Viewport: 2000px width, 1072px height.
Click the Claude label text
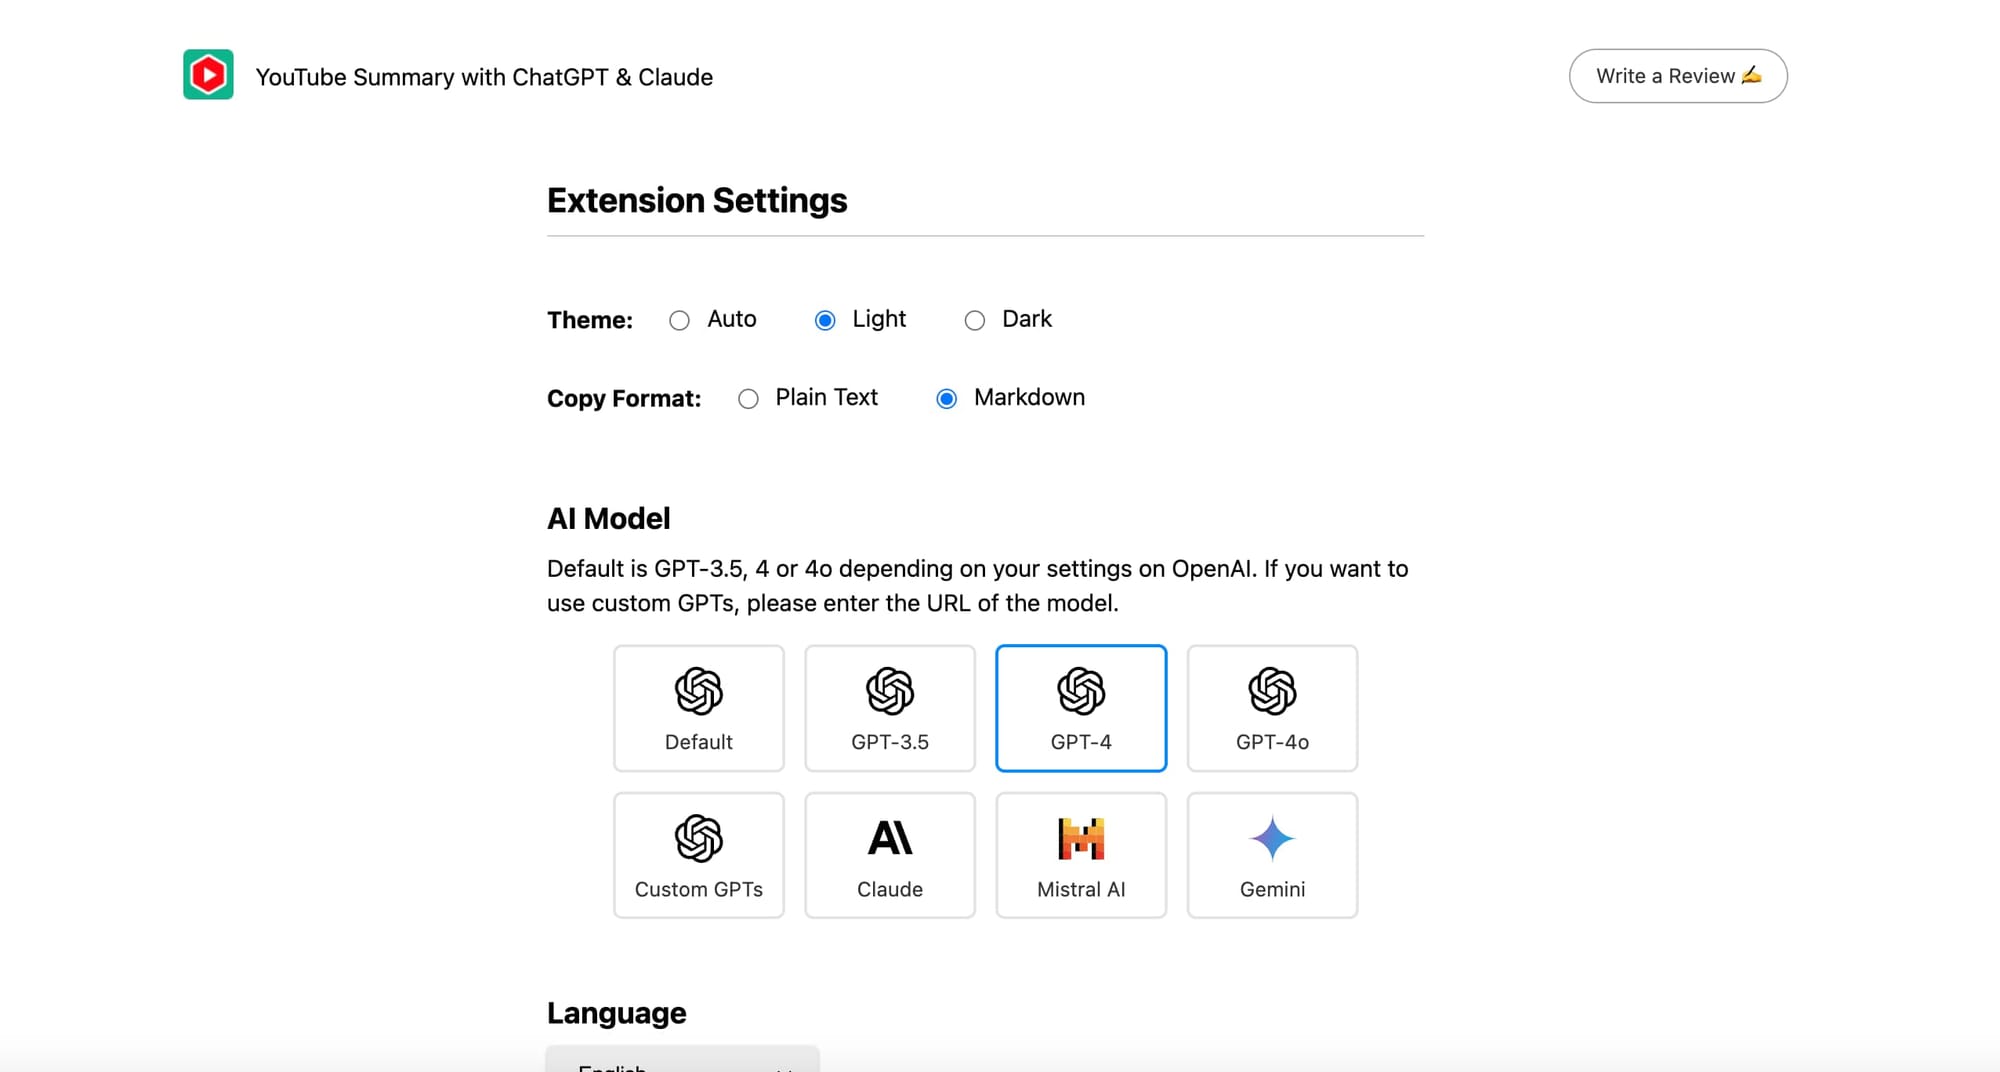pos(890,889)
